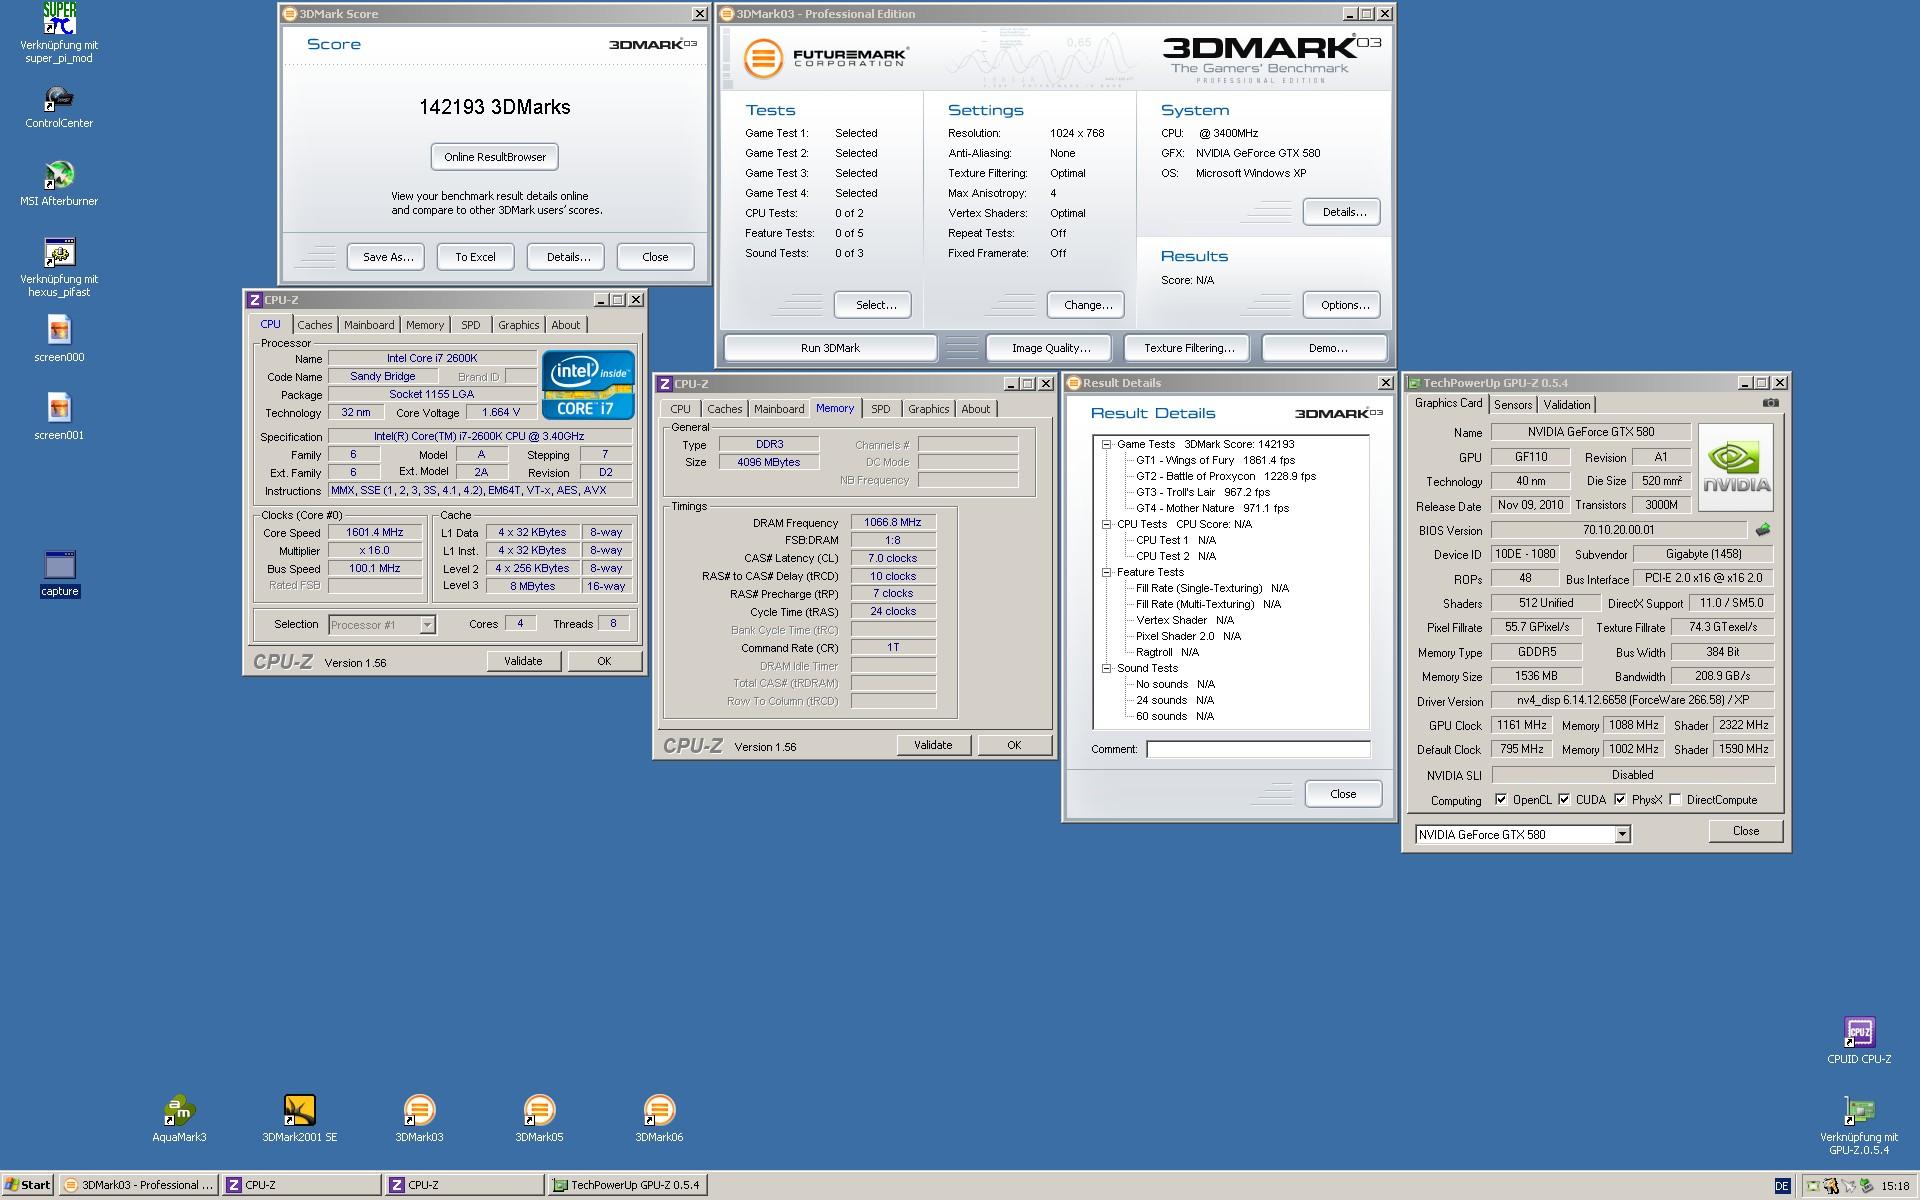Image resolution: width=1920 pixels, height=1200 pixels.
Task: Click the system tray clock 15:18
Action: 1894,1186
